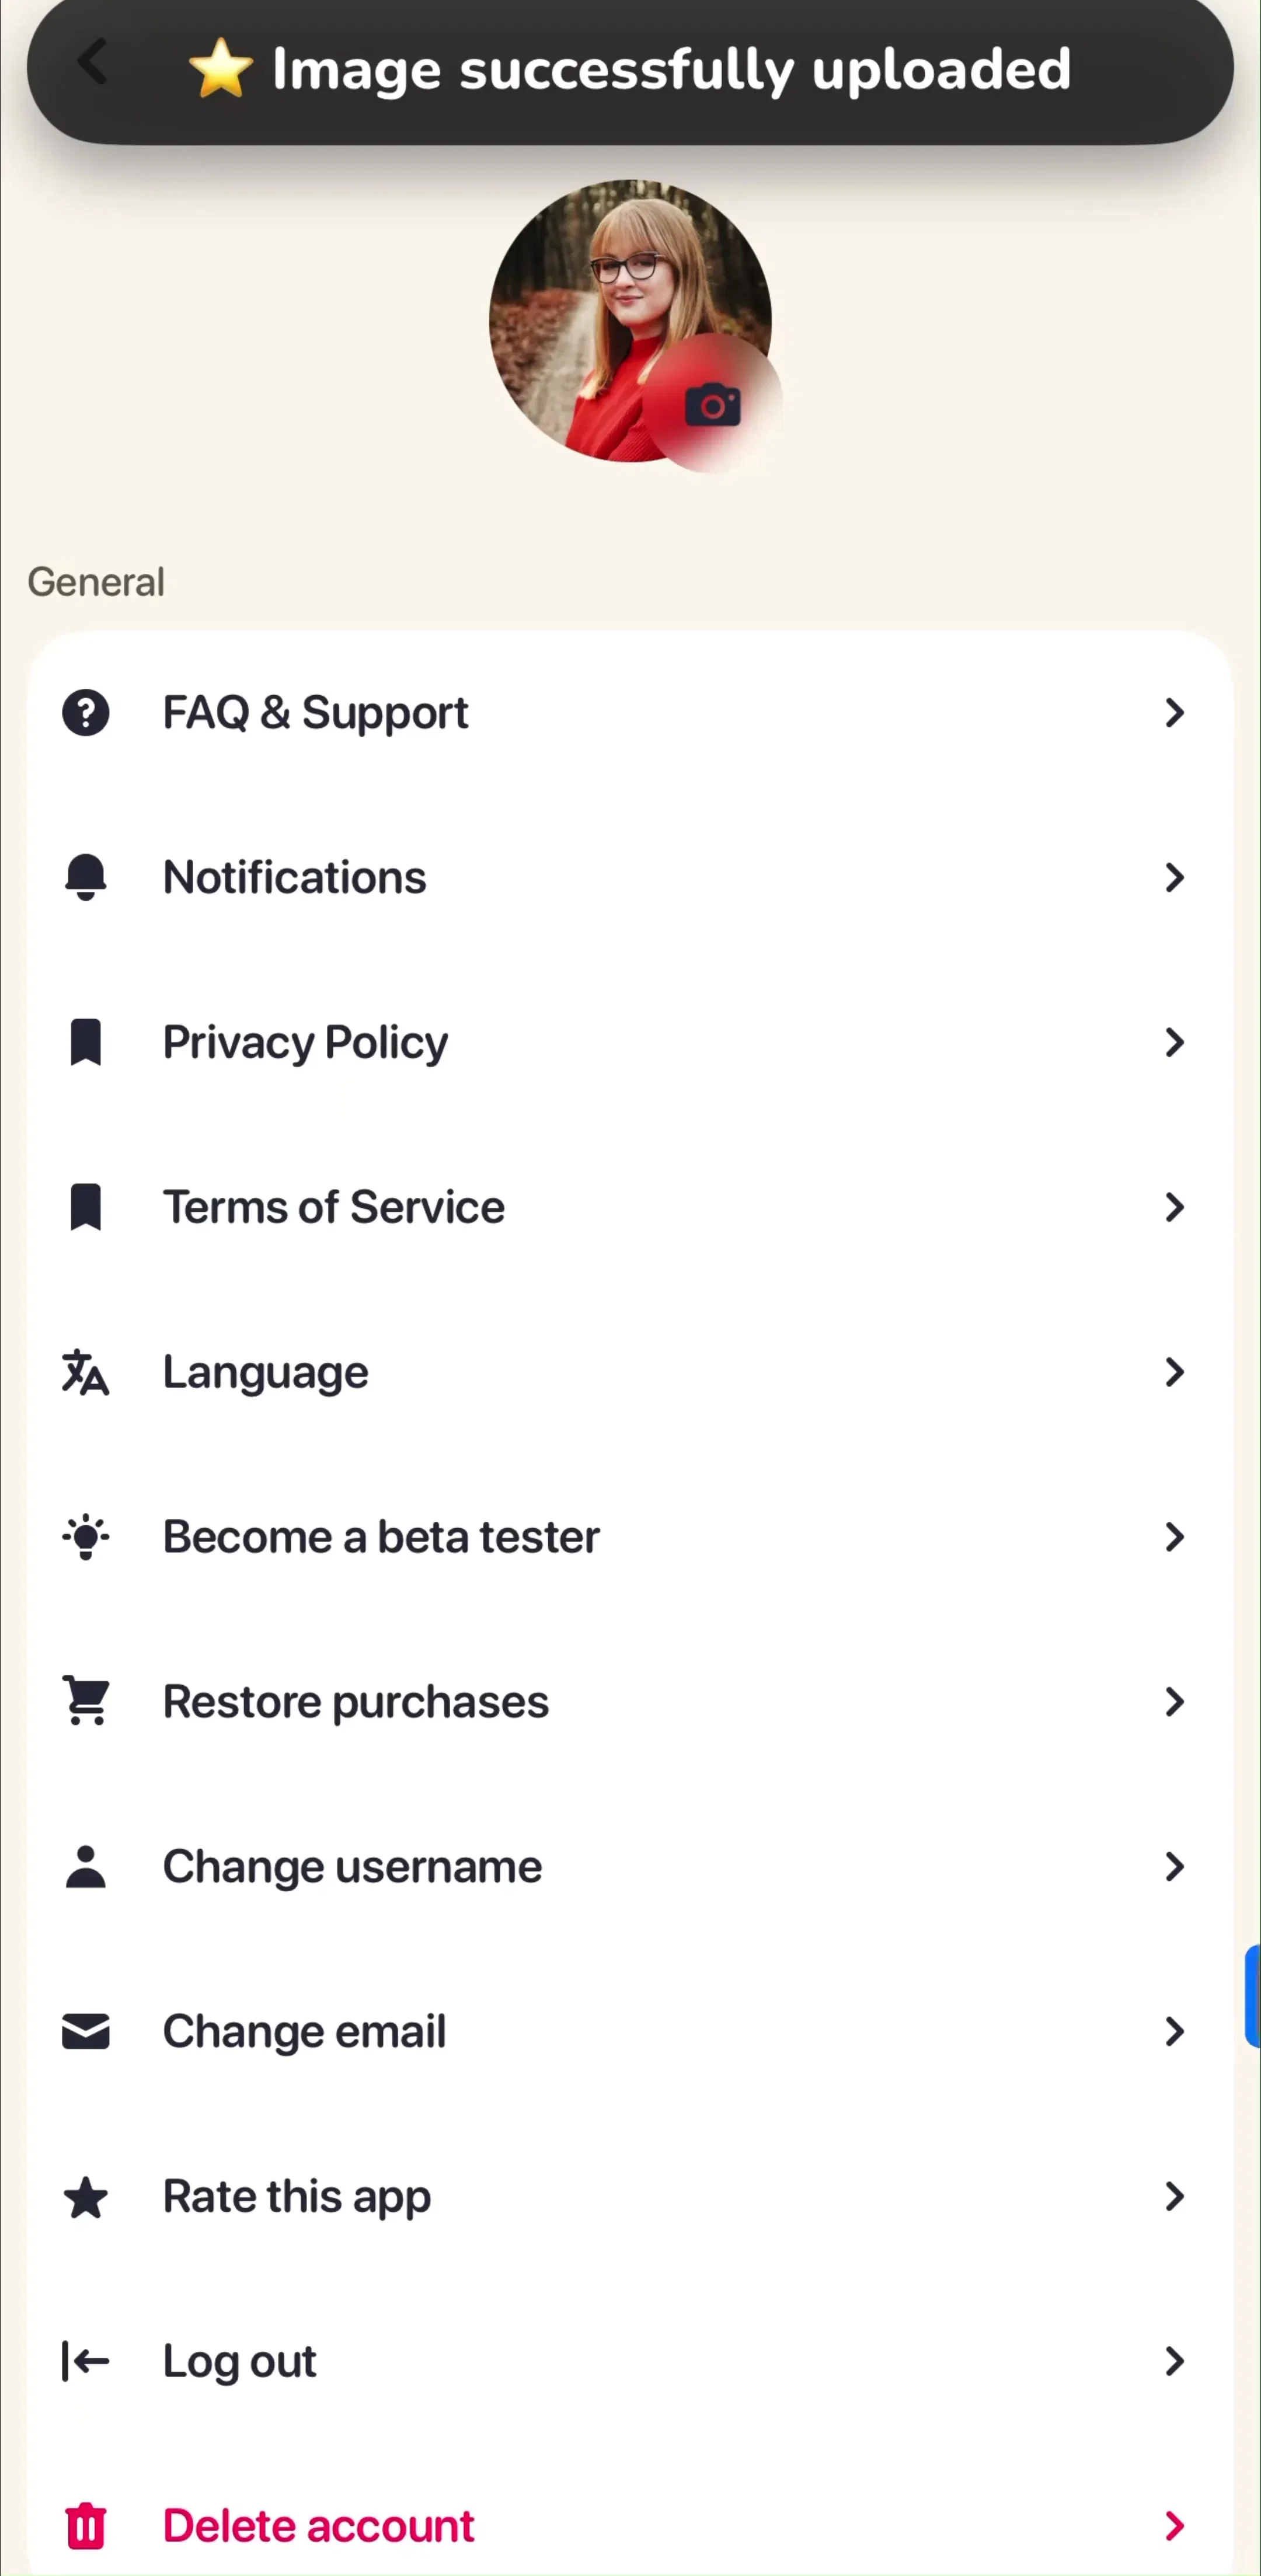
Task: Open the Change username chevron arrow
Action: [x=1175, y=1866]
